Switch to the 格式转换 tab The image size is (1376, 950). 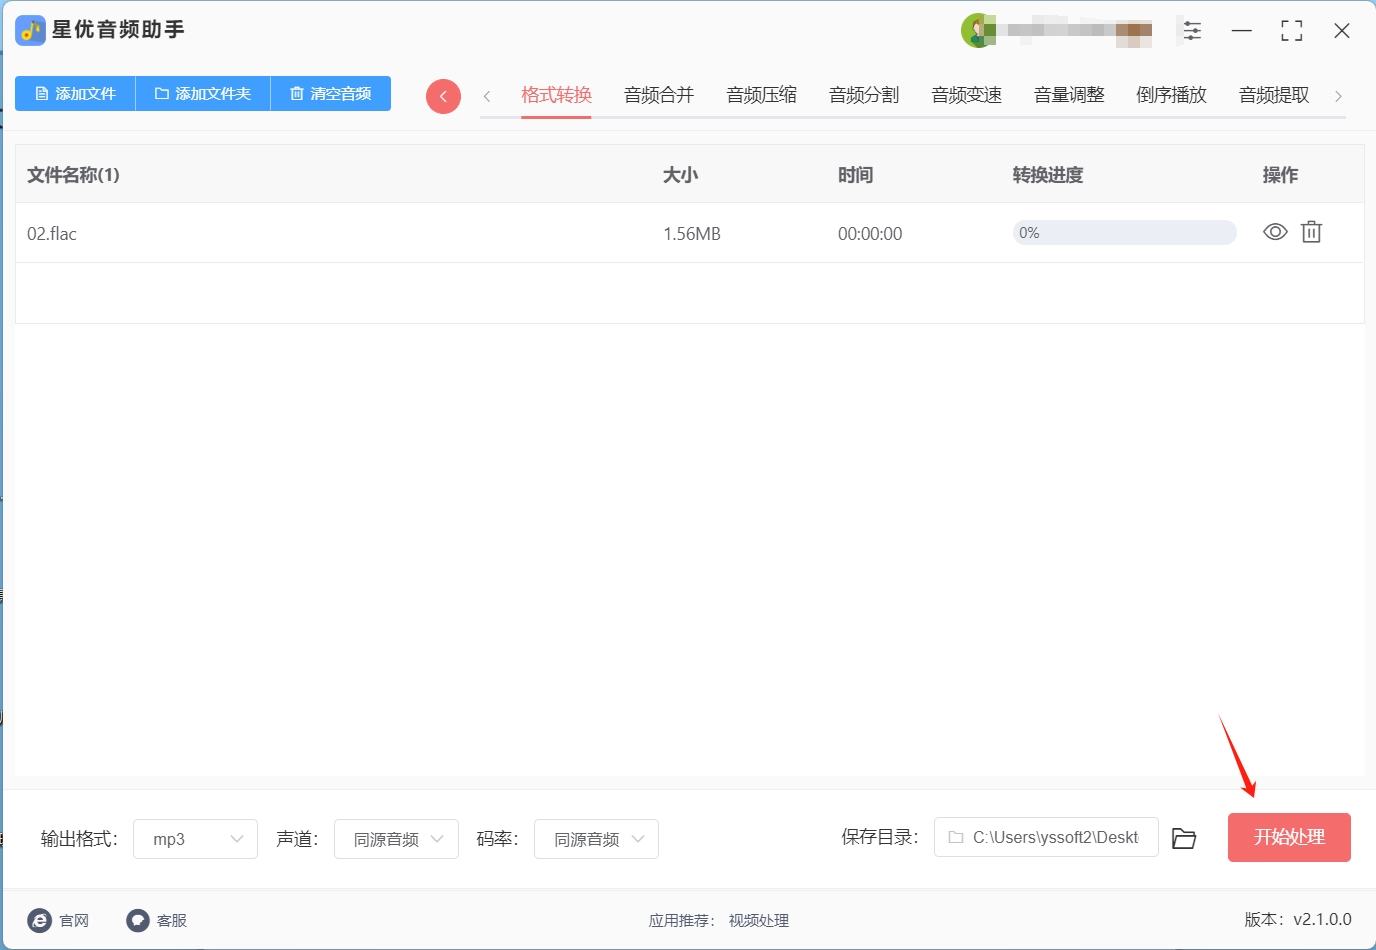point(557,95)
